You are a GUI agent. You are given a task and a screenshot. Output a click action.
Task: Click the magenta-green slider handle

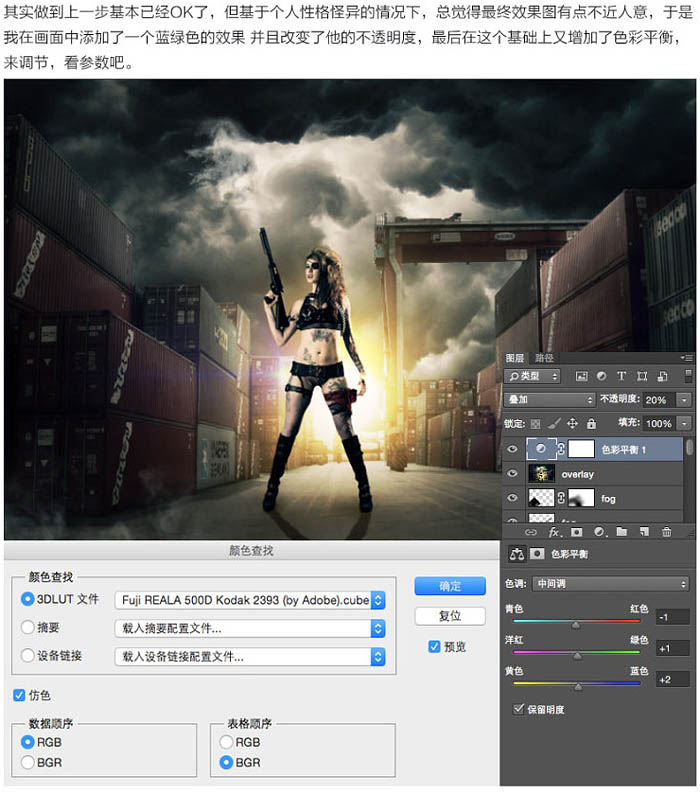pyautogui.click(x=577, y=656)
